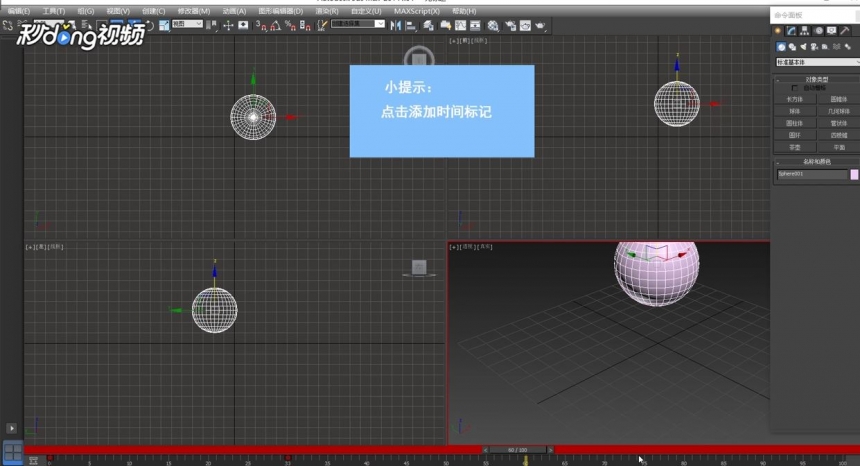Screen dimensions: 860x466
Task: Click the 球体 sphere button
Action: point(795,111)
